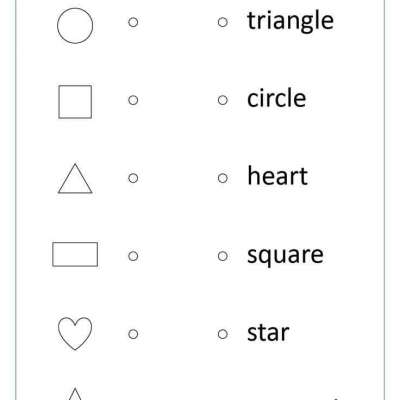Select the word circle

tap(276, 98)
